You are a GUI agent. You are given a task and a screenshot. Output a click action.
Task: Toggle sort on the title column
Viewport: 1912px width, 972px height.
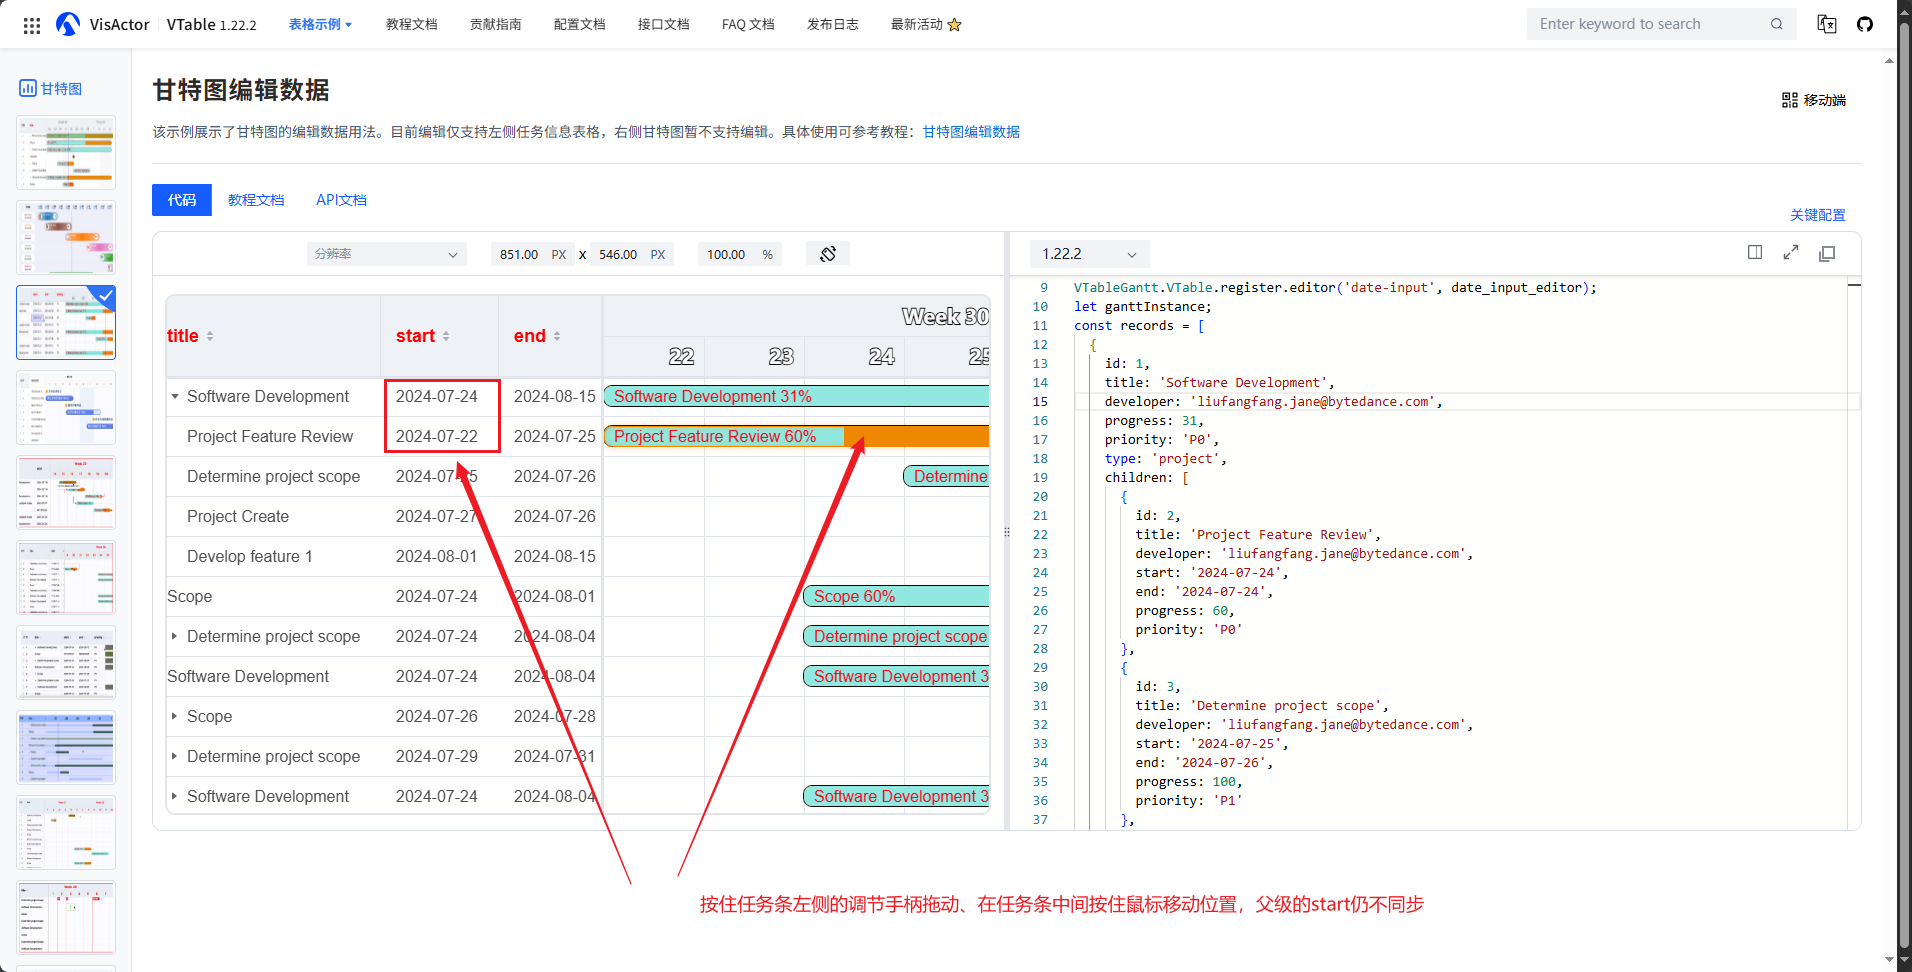coord(210,336)
